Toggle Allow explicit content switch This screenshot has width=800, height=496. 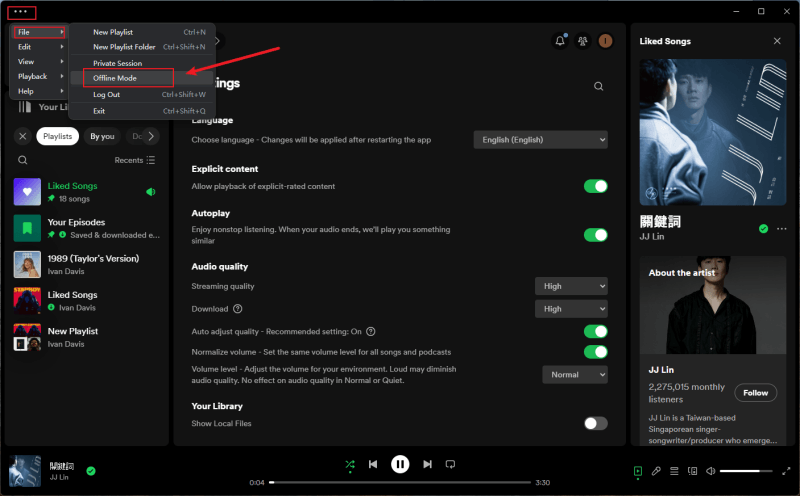pos(595,186)
